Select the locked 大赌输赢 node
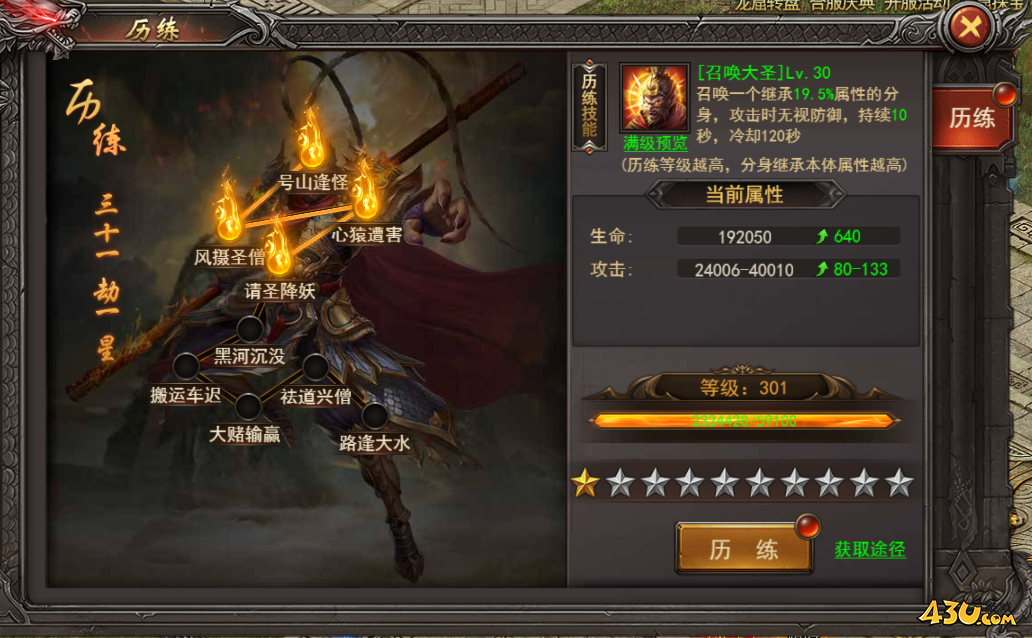This screenshot has height=638, width=1032. pos(248,407)
